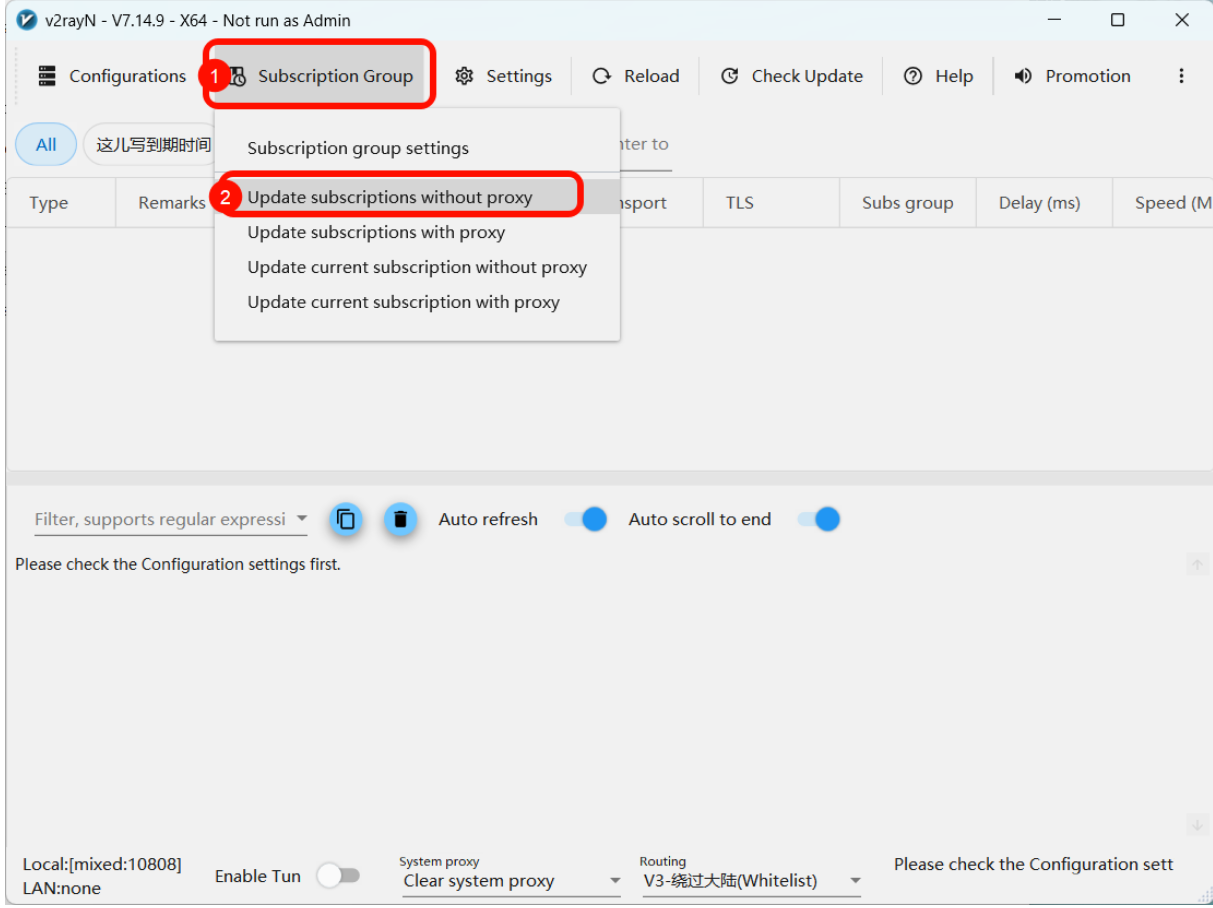Viewport: 1213px width, 908px height.
Task: Click the trash icon to clear log
Action: pos(401,519)
